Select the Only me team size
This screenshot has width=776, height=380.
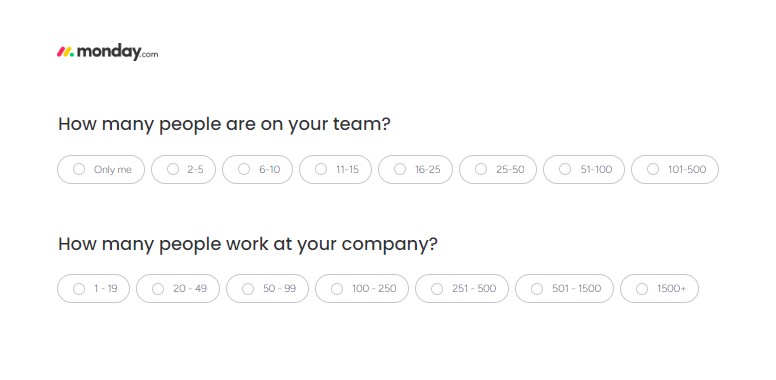(x=101, y=170)
